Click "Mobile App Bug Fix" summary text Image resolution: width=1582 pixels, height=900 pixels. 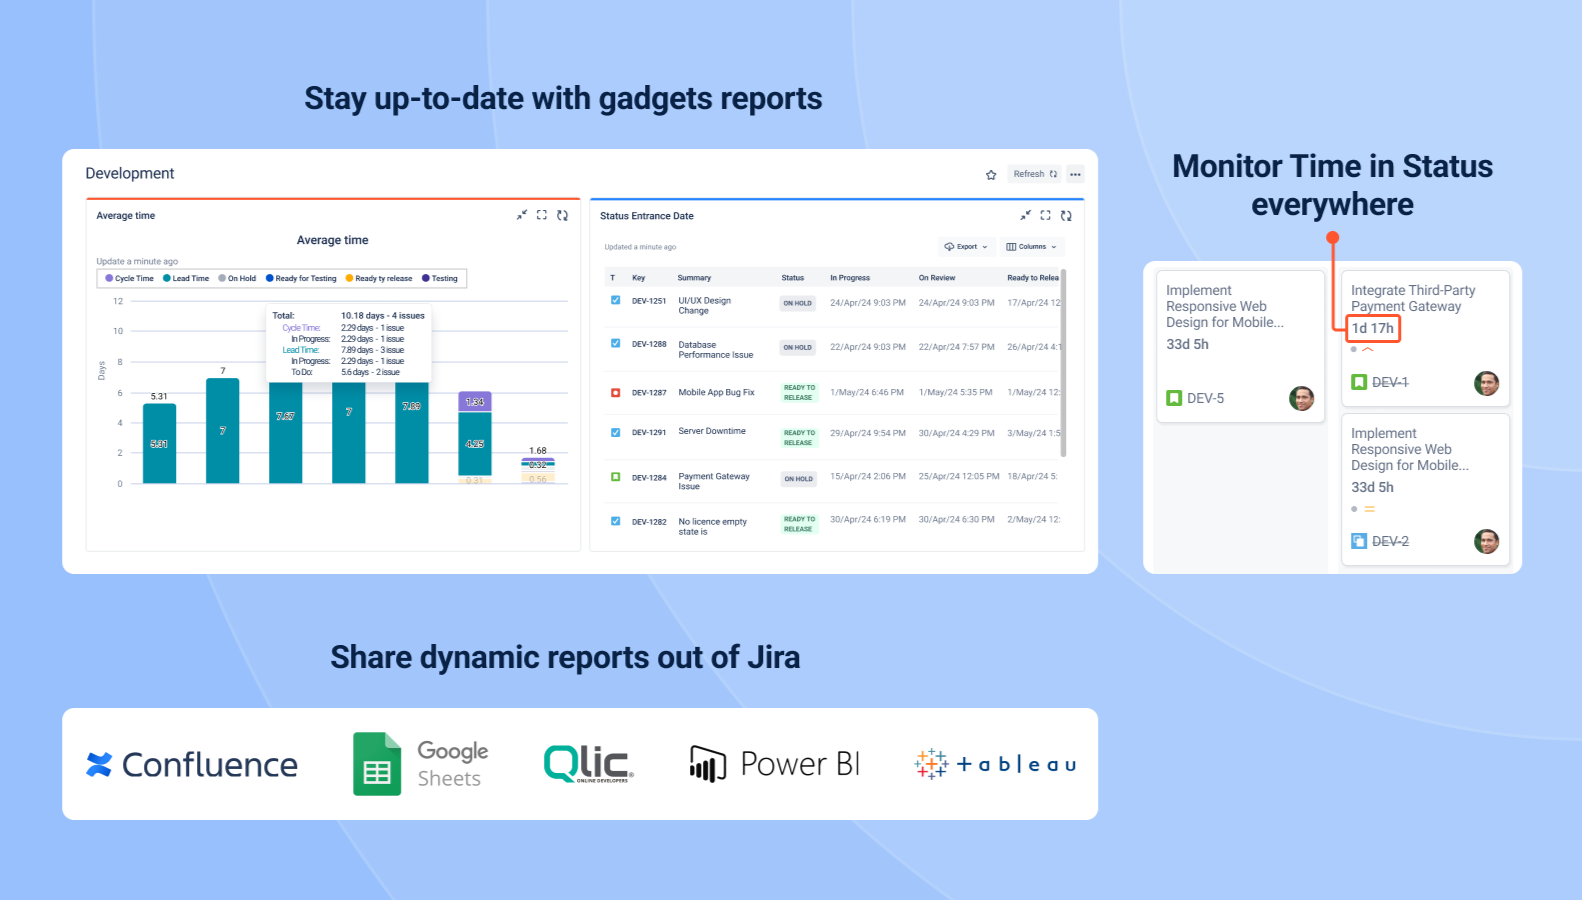tap(716, 392)
